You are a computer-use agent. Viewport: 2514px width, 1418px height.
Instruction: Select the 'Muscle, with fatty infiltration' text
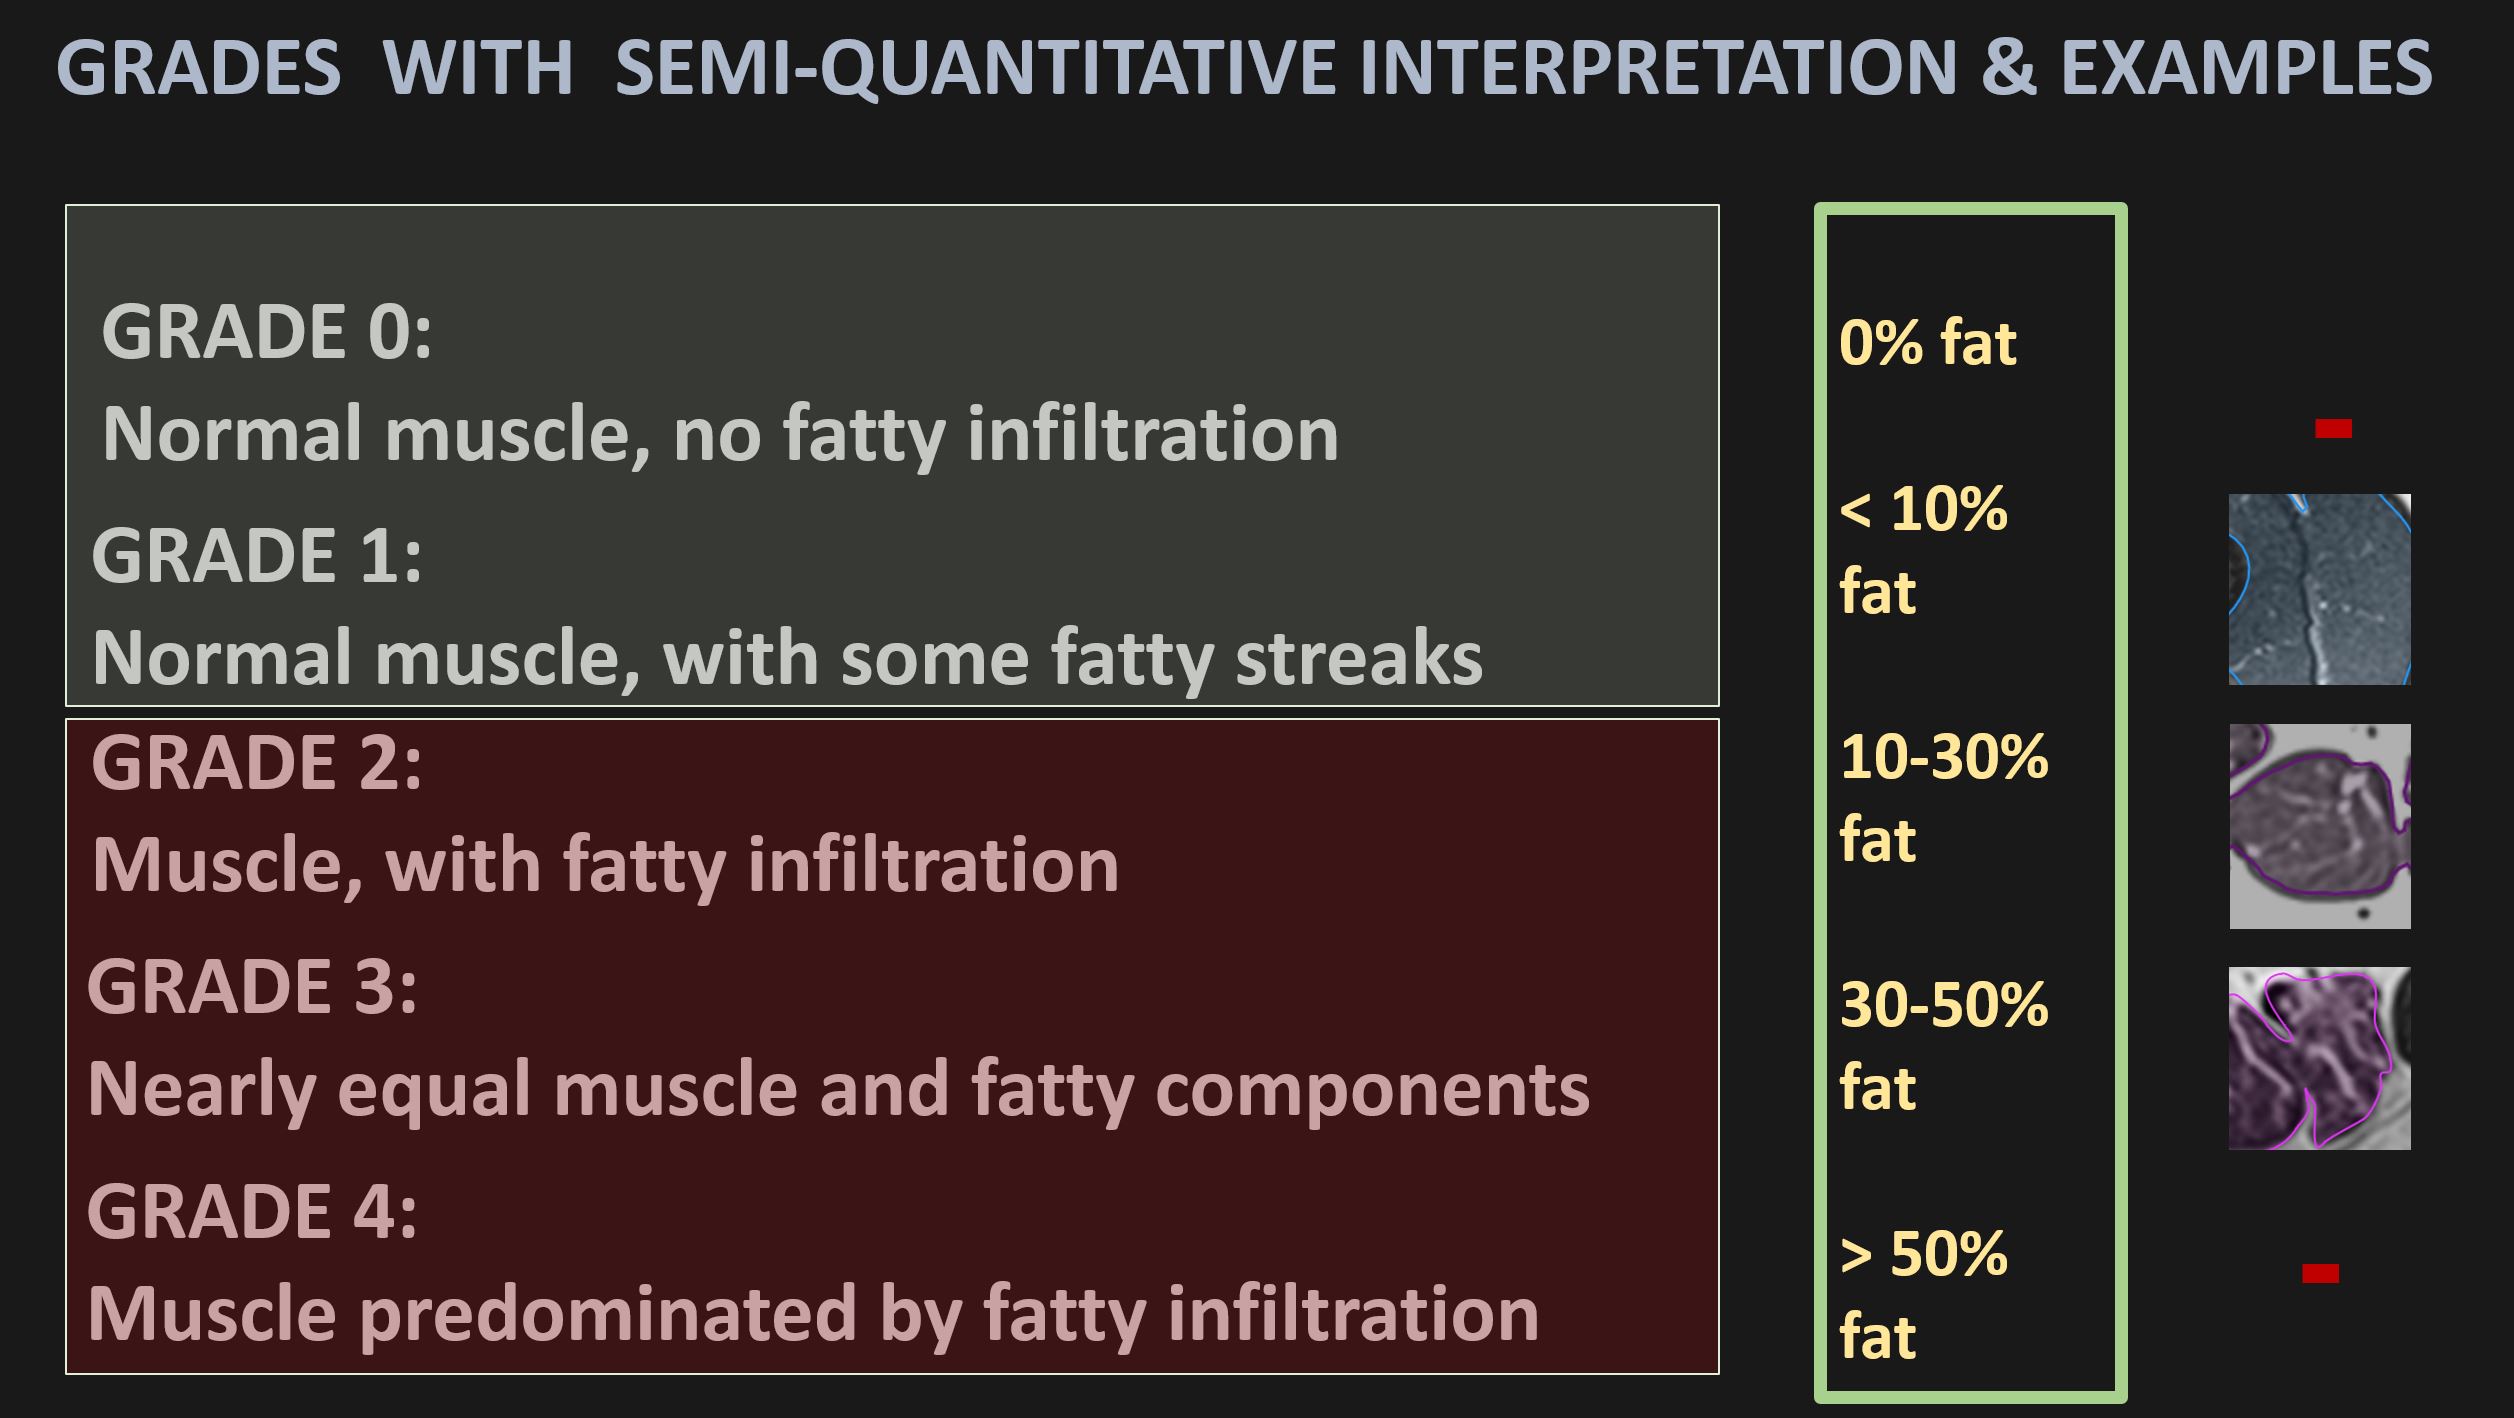605,865
